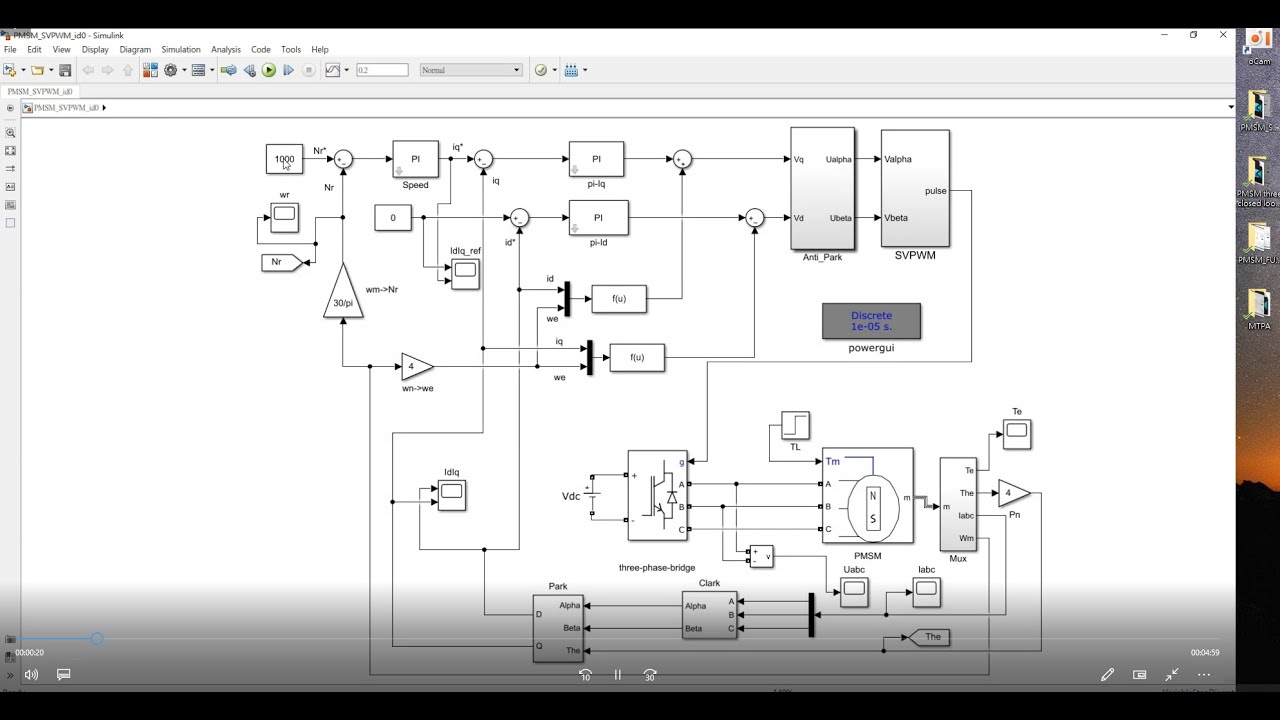
Task: Click the Model Advisor checkmark icon
Action: [541, 70]
